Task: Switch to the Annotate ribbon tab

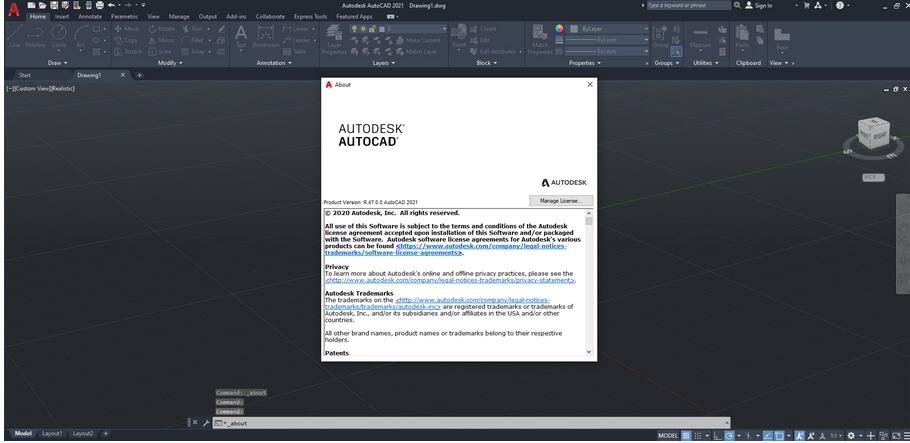Action: (90, 17)
